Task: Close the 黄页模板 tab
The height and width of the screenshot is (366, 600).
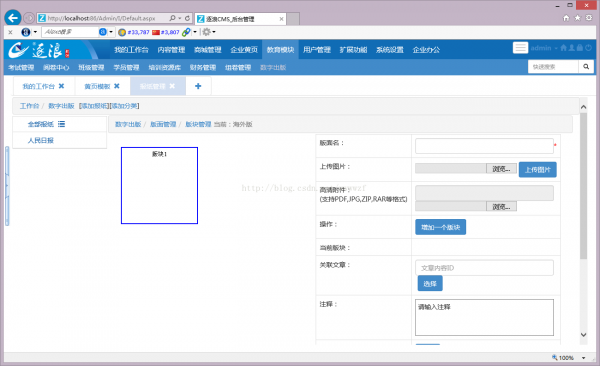Action: (117, 86)
